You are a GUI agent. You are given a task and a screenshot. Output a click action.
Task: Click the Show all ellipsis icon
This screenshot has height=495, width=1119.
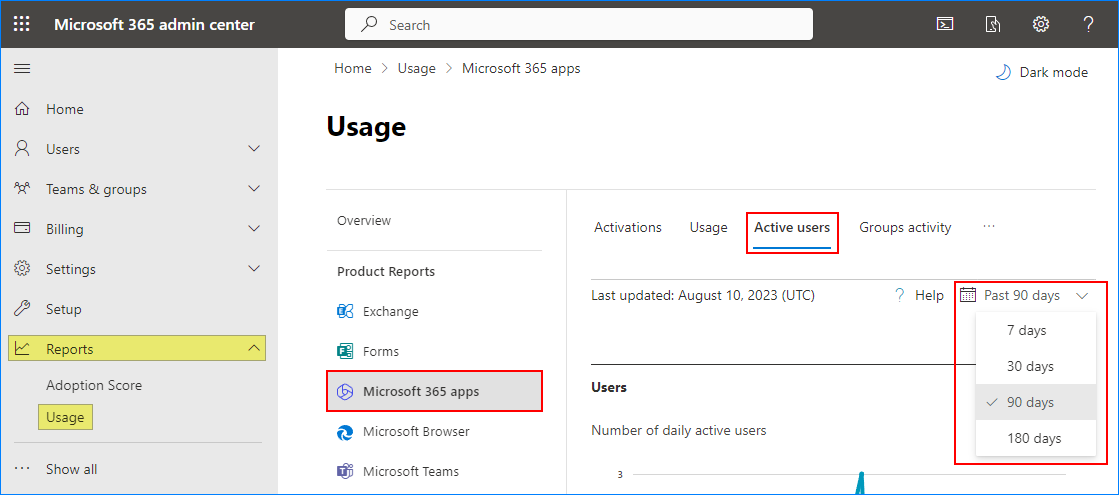[22, 469]
